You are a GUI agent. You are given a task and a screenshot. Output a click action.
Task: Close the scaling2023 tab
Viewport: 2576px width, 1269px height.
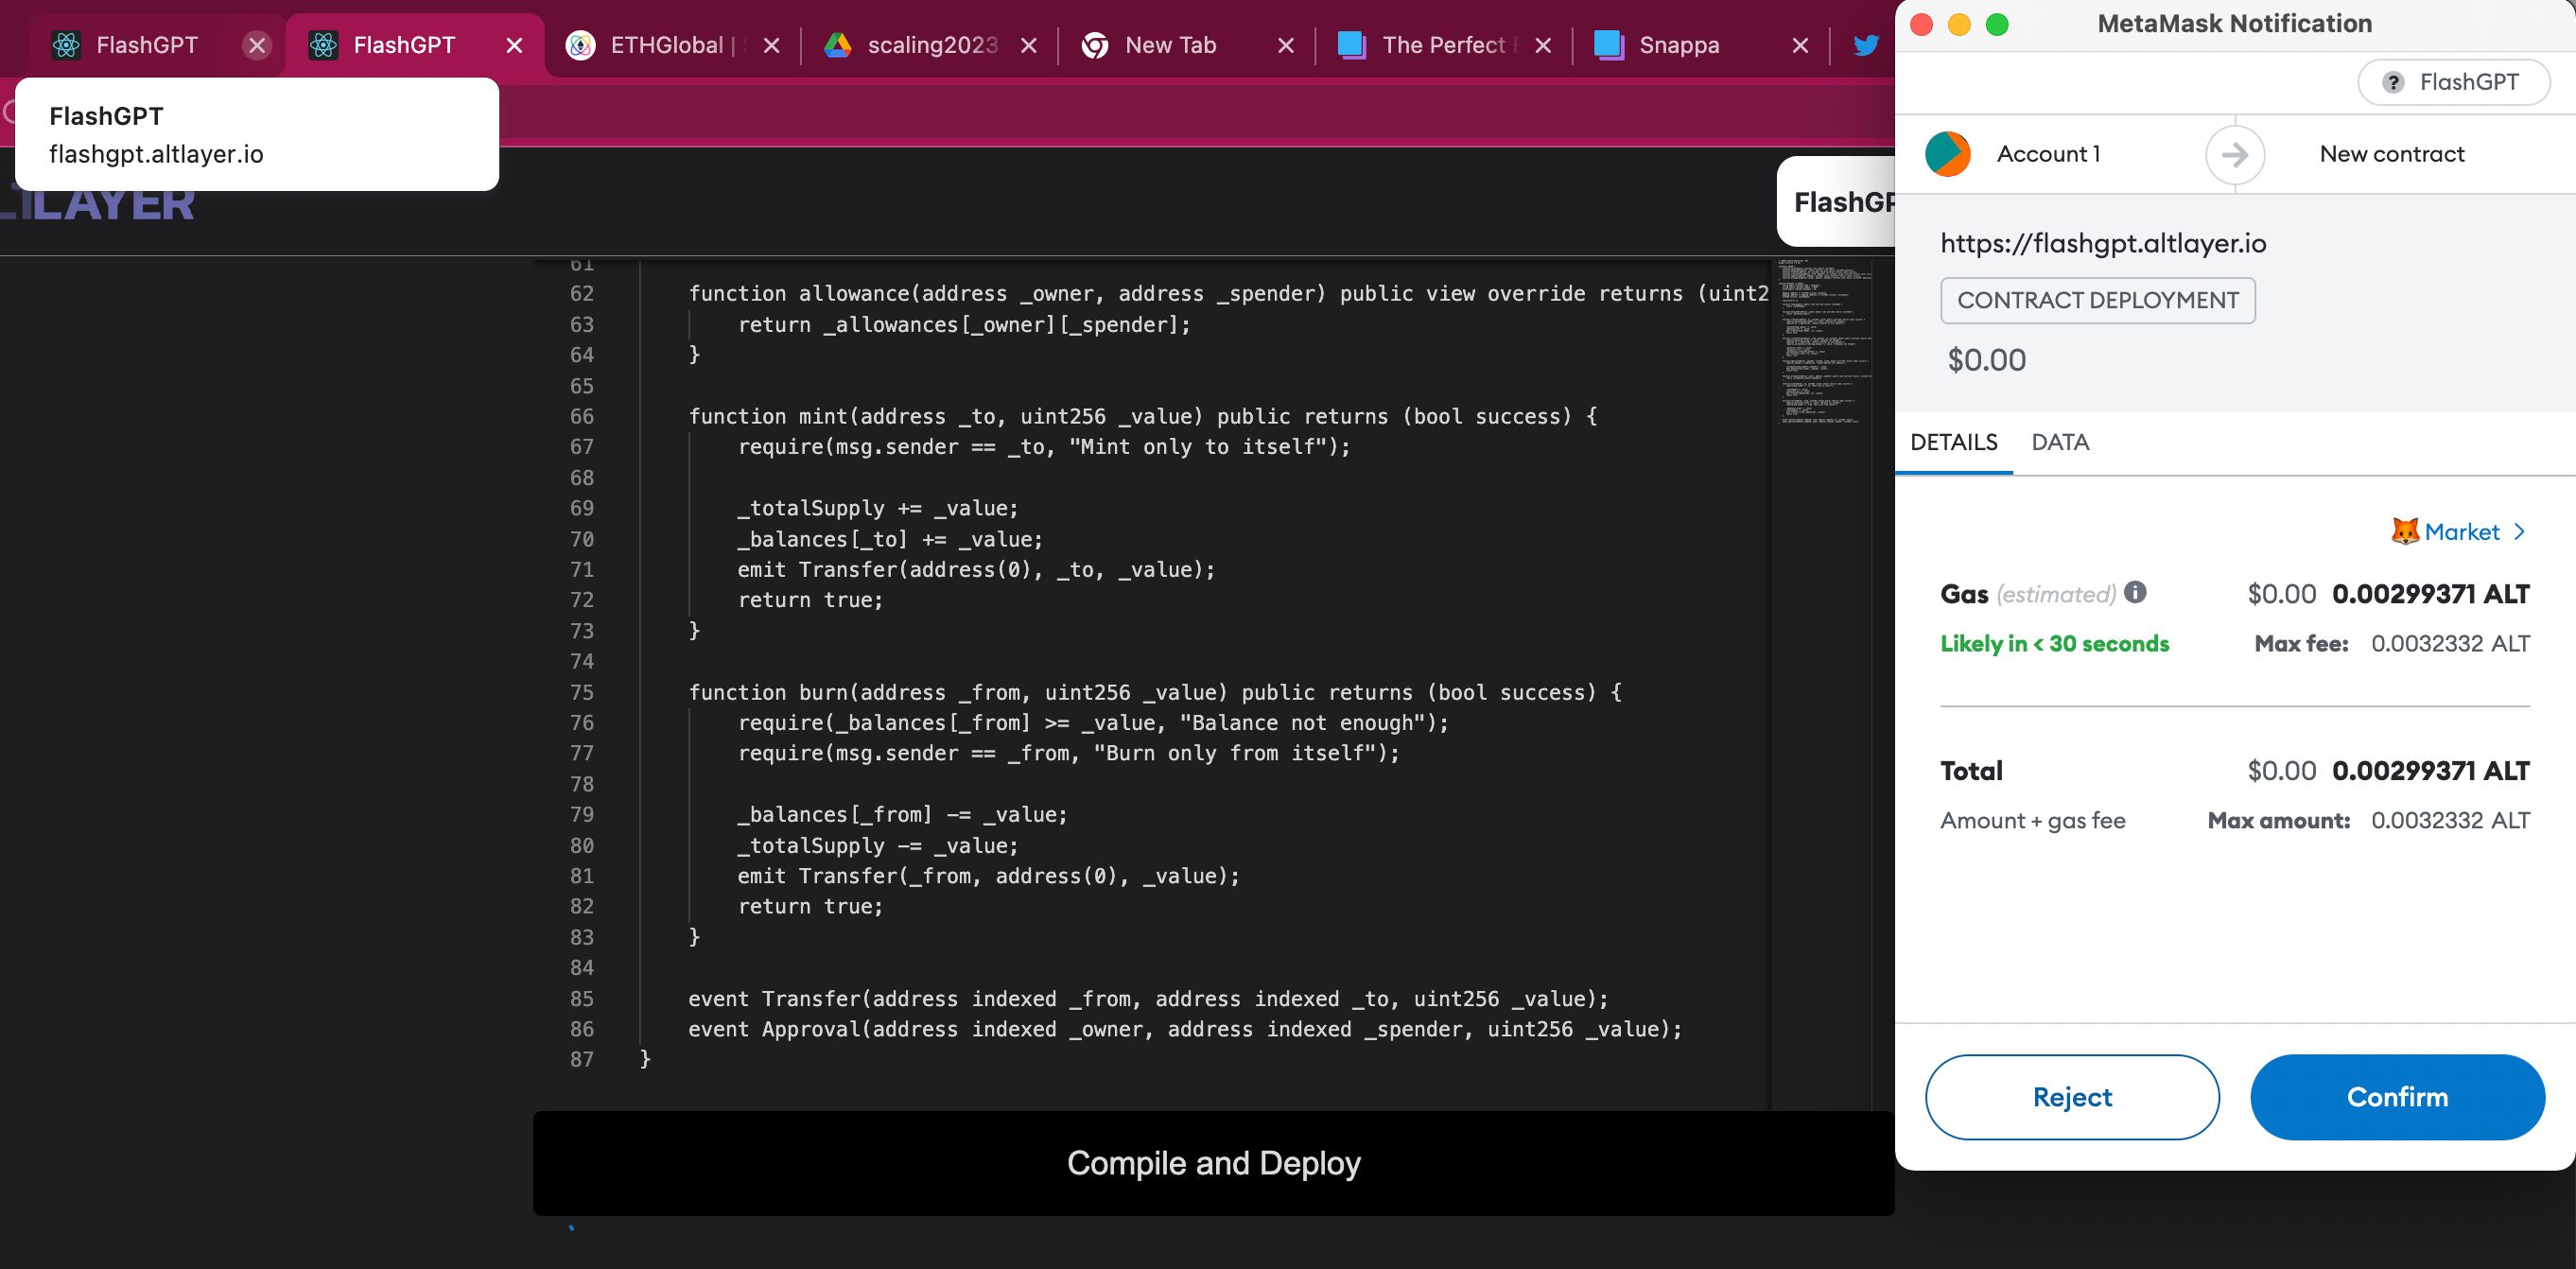coord(1028,45)
